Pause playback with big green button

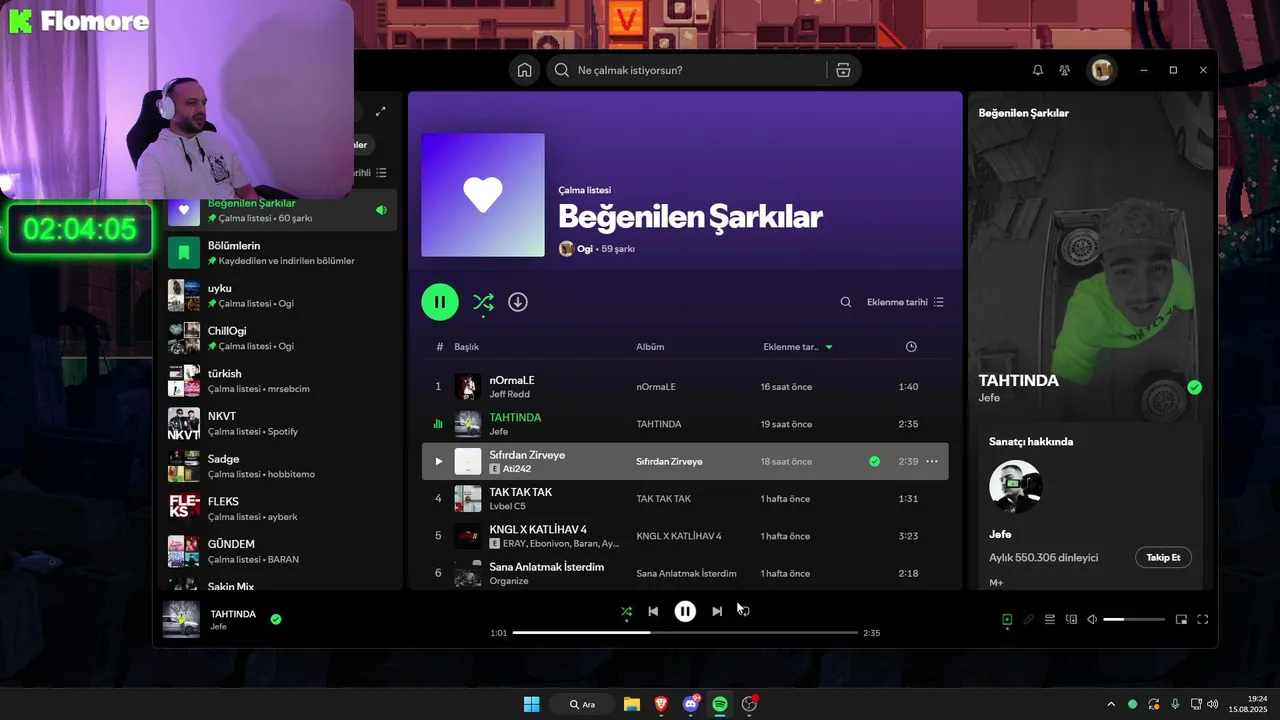[x=440, y=302]
